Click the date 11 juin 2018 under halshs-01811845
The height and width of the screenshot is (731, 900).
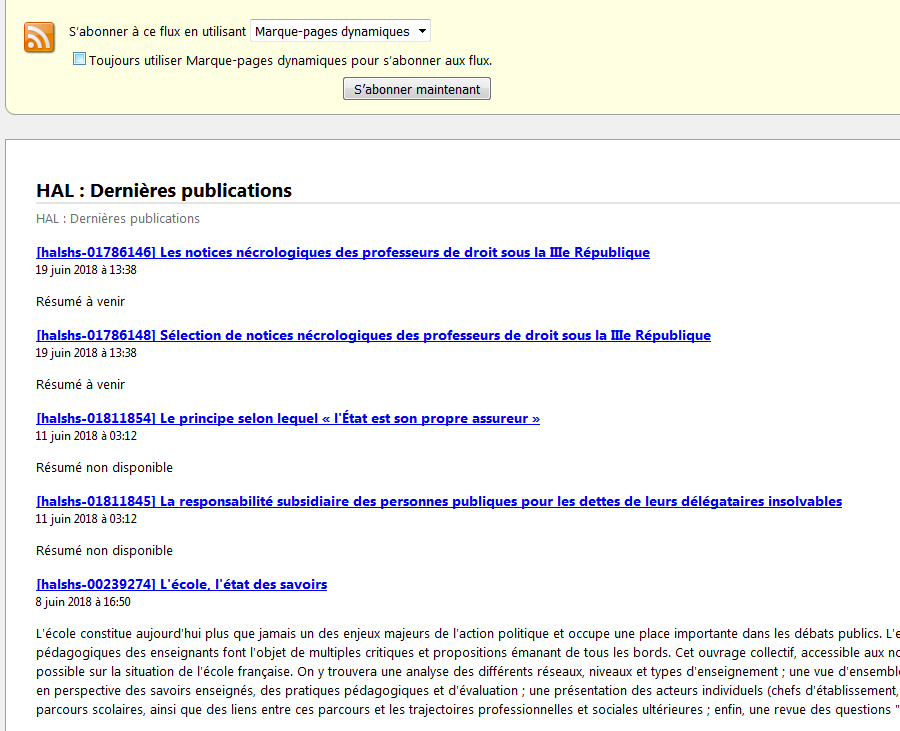86,519
